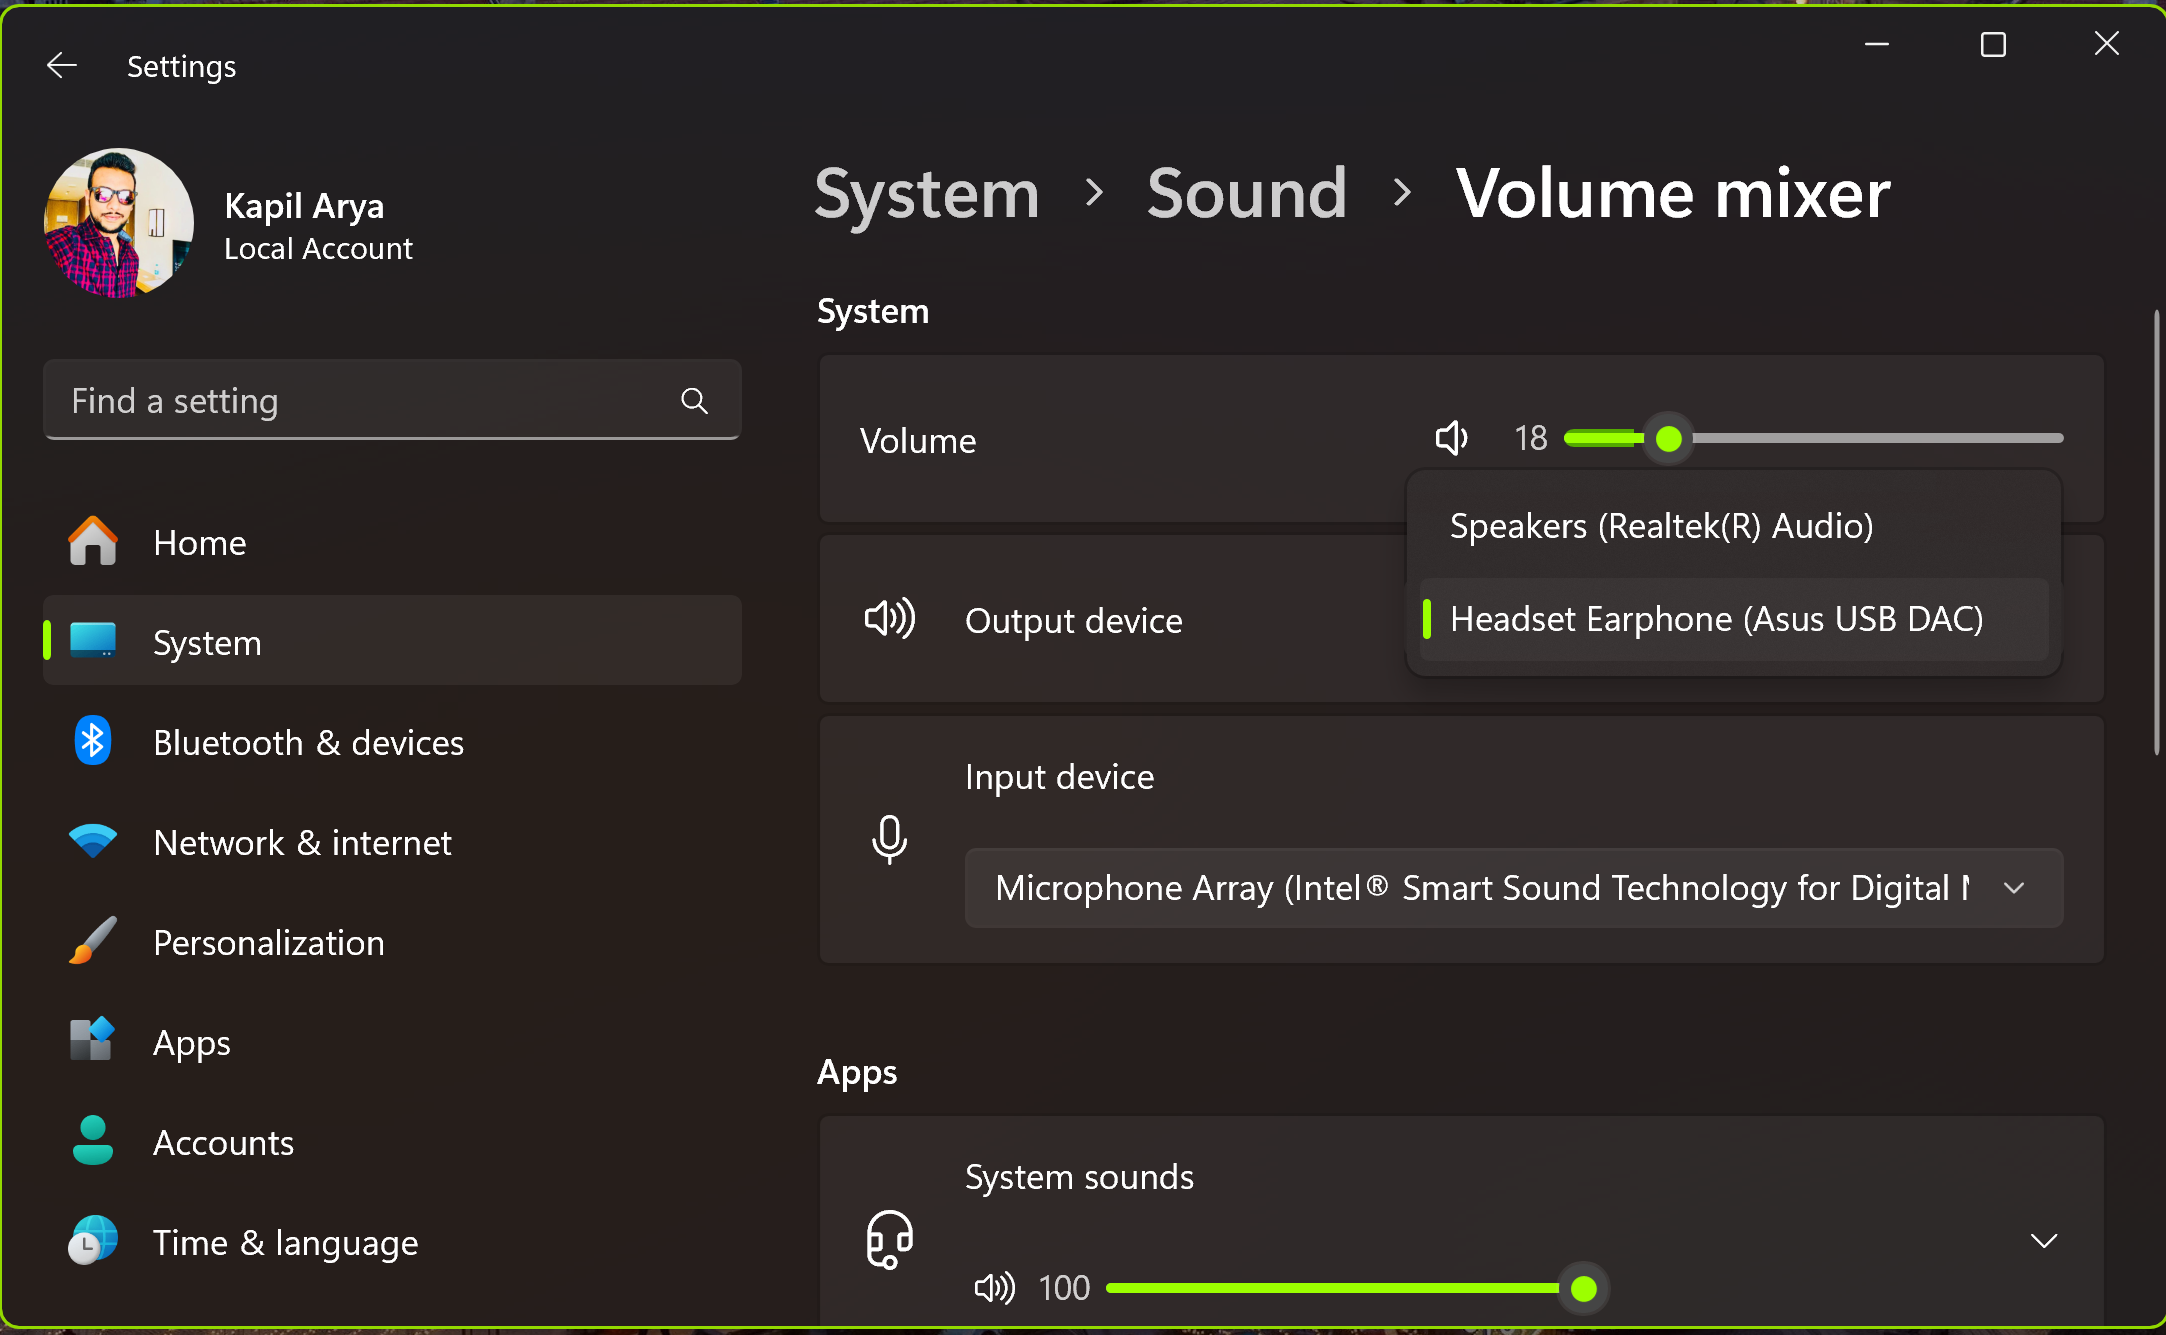
Task: Open Time & language settings
Action: tap(285, 1243)
